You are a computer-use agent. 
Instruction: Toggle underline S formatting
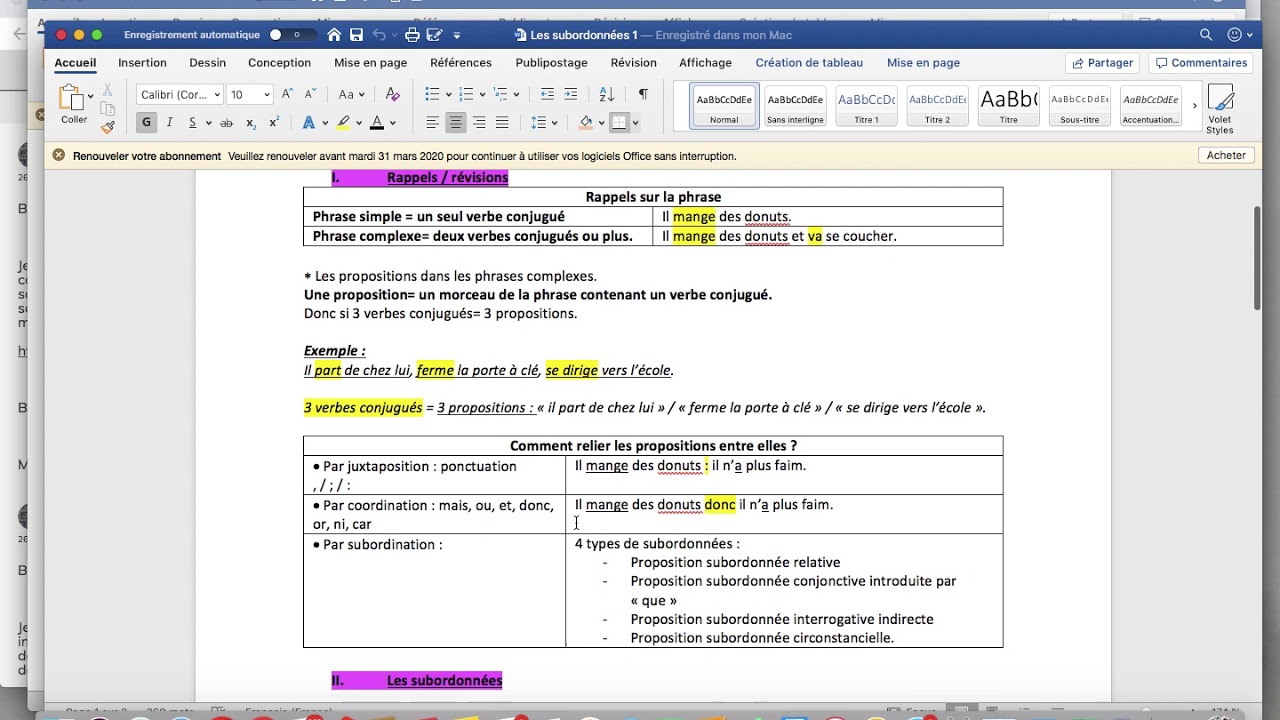click(x=192, y=123)
